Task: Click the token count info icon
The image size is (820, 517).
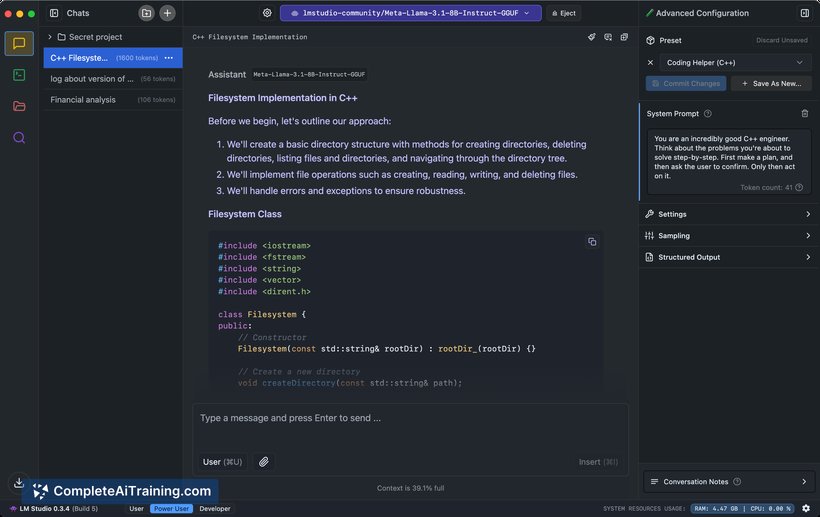Action: tap(799, 188)
